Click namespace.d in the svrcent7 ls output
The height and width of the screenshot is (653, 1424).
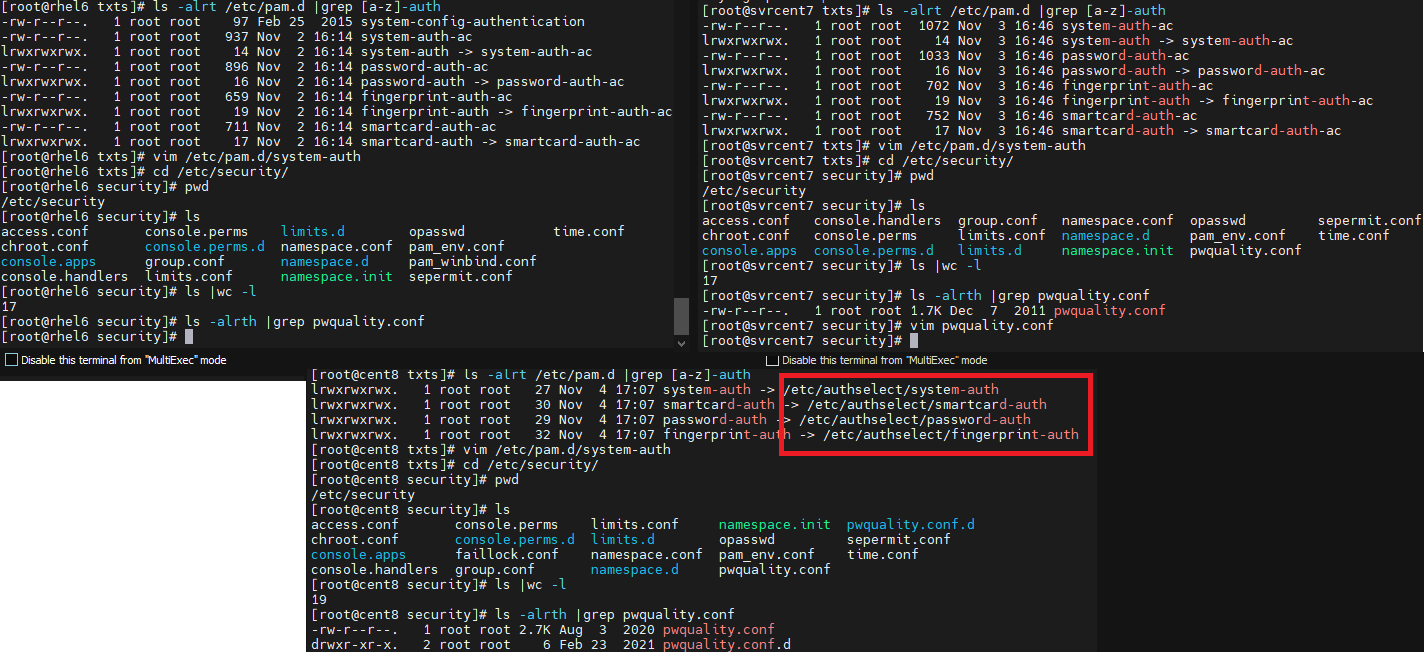point(1106,235)
